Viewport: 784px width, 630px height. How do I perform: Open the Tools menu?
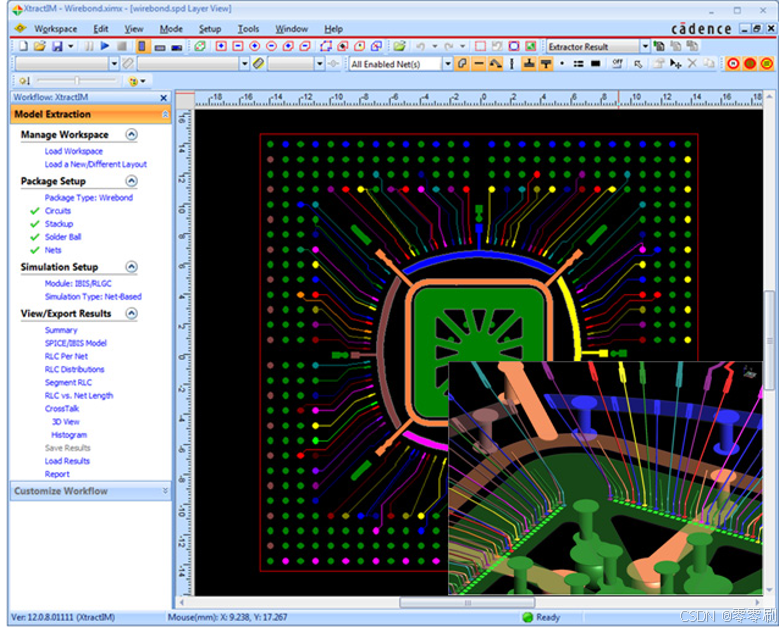coord(248,29)
